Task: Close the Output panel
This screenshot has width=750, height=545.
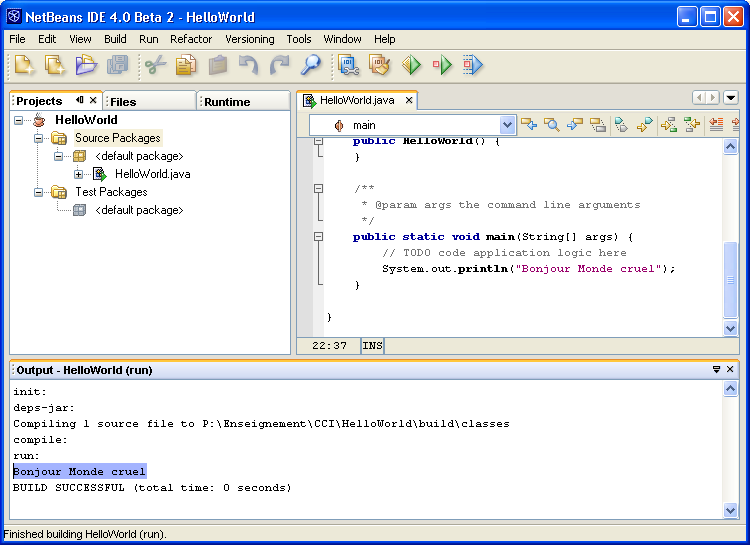Action: click(730, 369)
